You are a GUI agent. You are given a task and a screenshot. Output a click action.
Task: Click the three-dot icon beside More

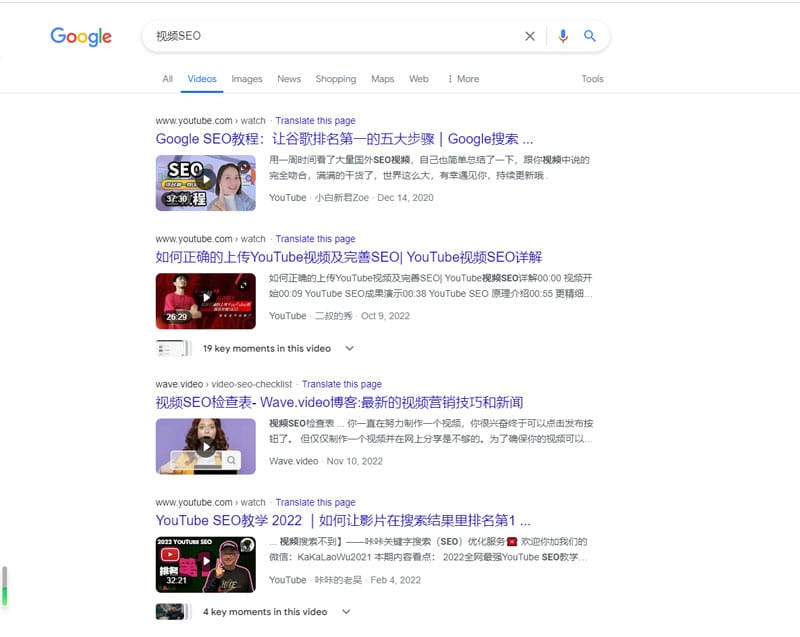(x=450, y=79)
